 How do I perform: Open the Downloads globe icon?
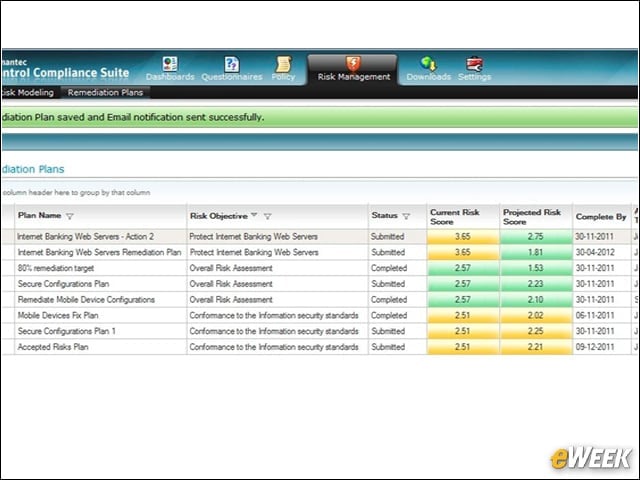point(429,64)
